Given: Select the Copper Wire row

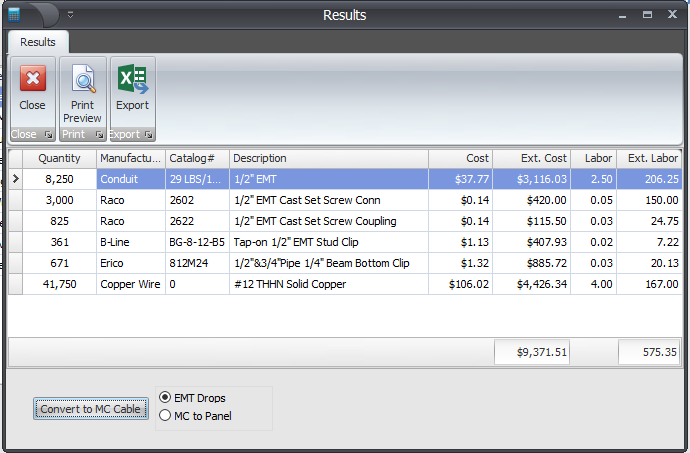Looking at the screenshot, I should click(x=300, y=284).
